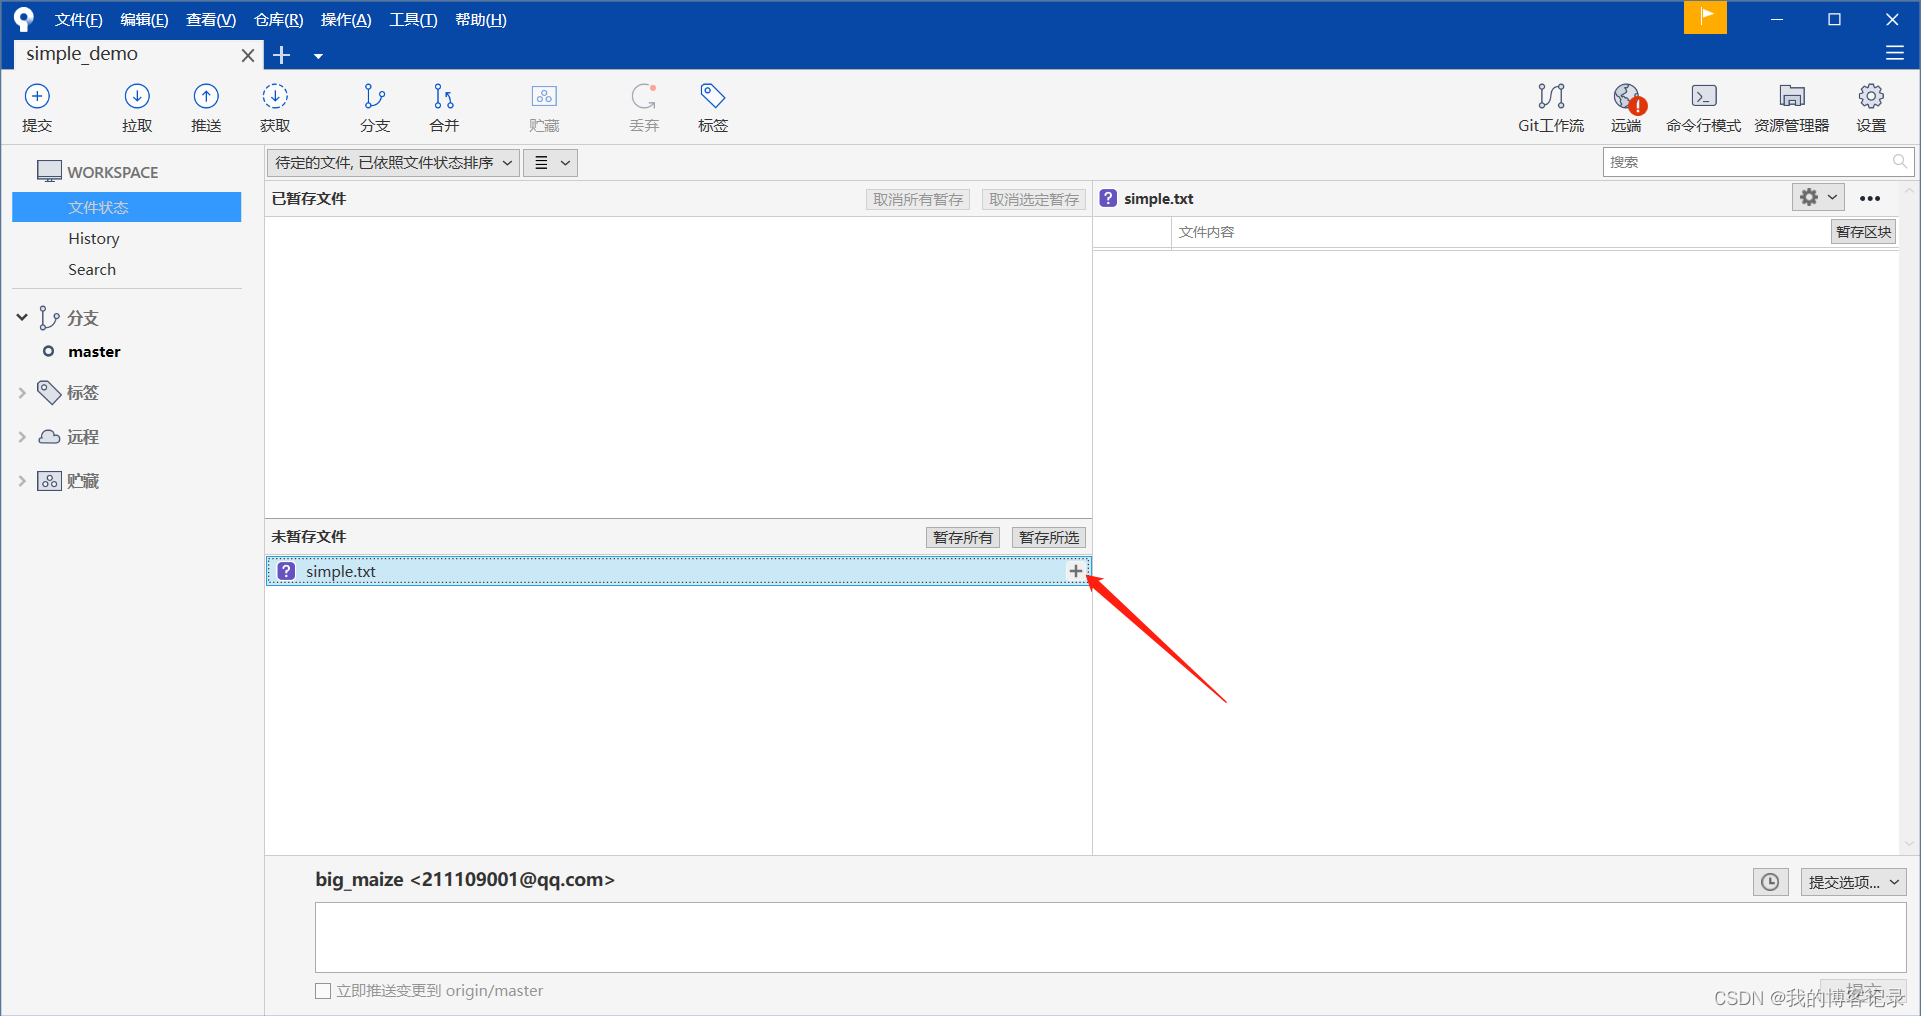
Task: Open the three-dots menu for simple.txt diff
Action: click(1870, 198)
